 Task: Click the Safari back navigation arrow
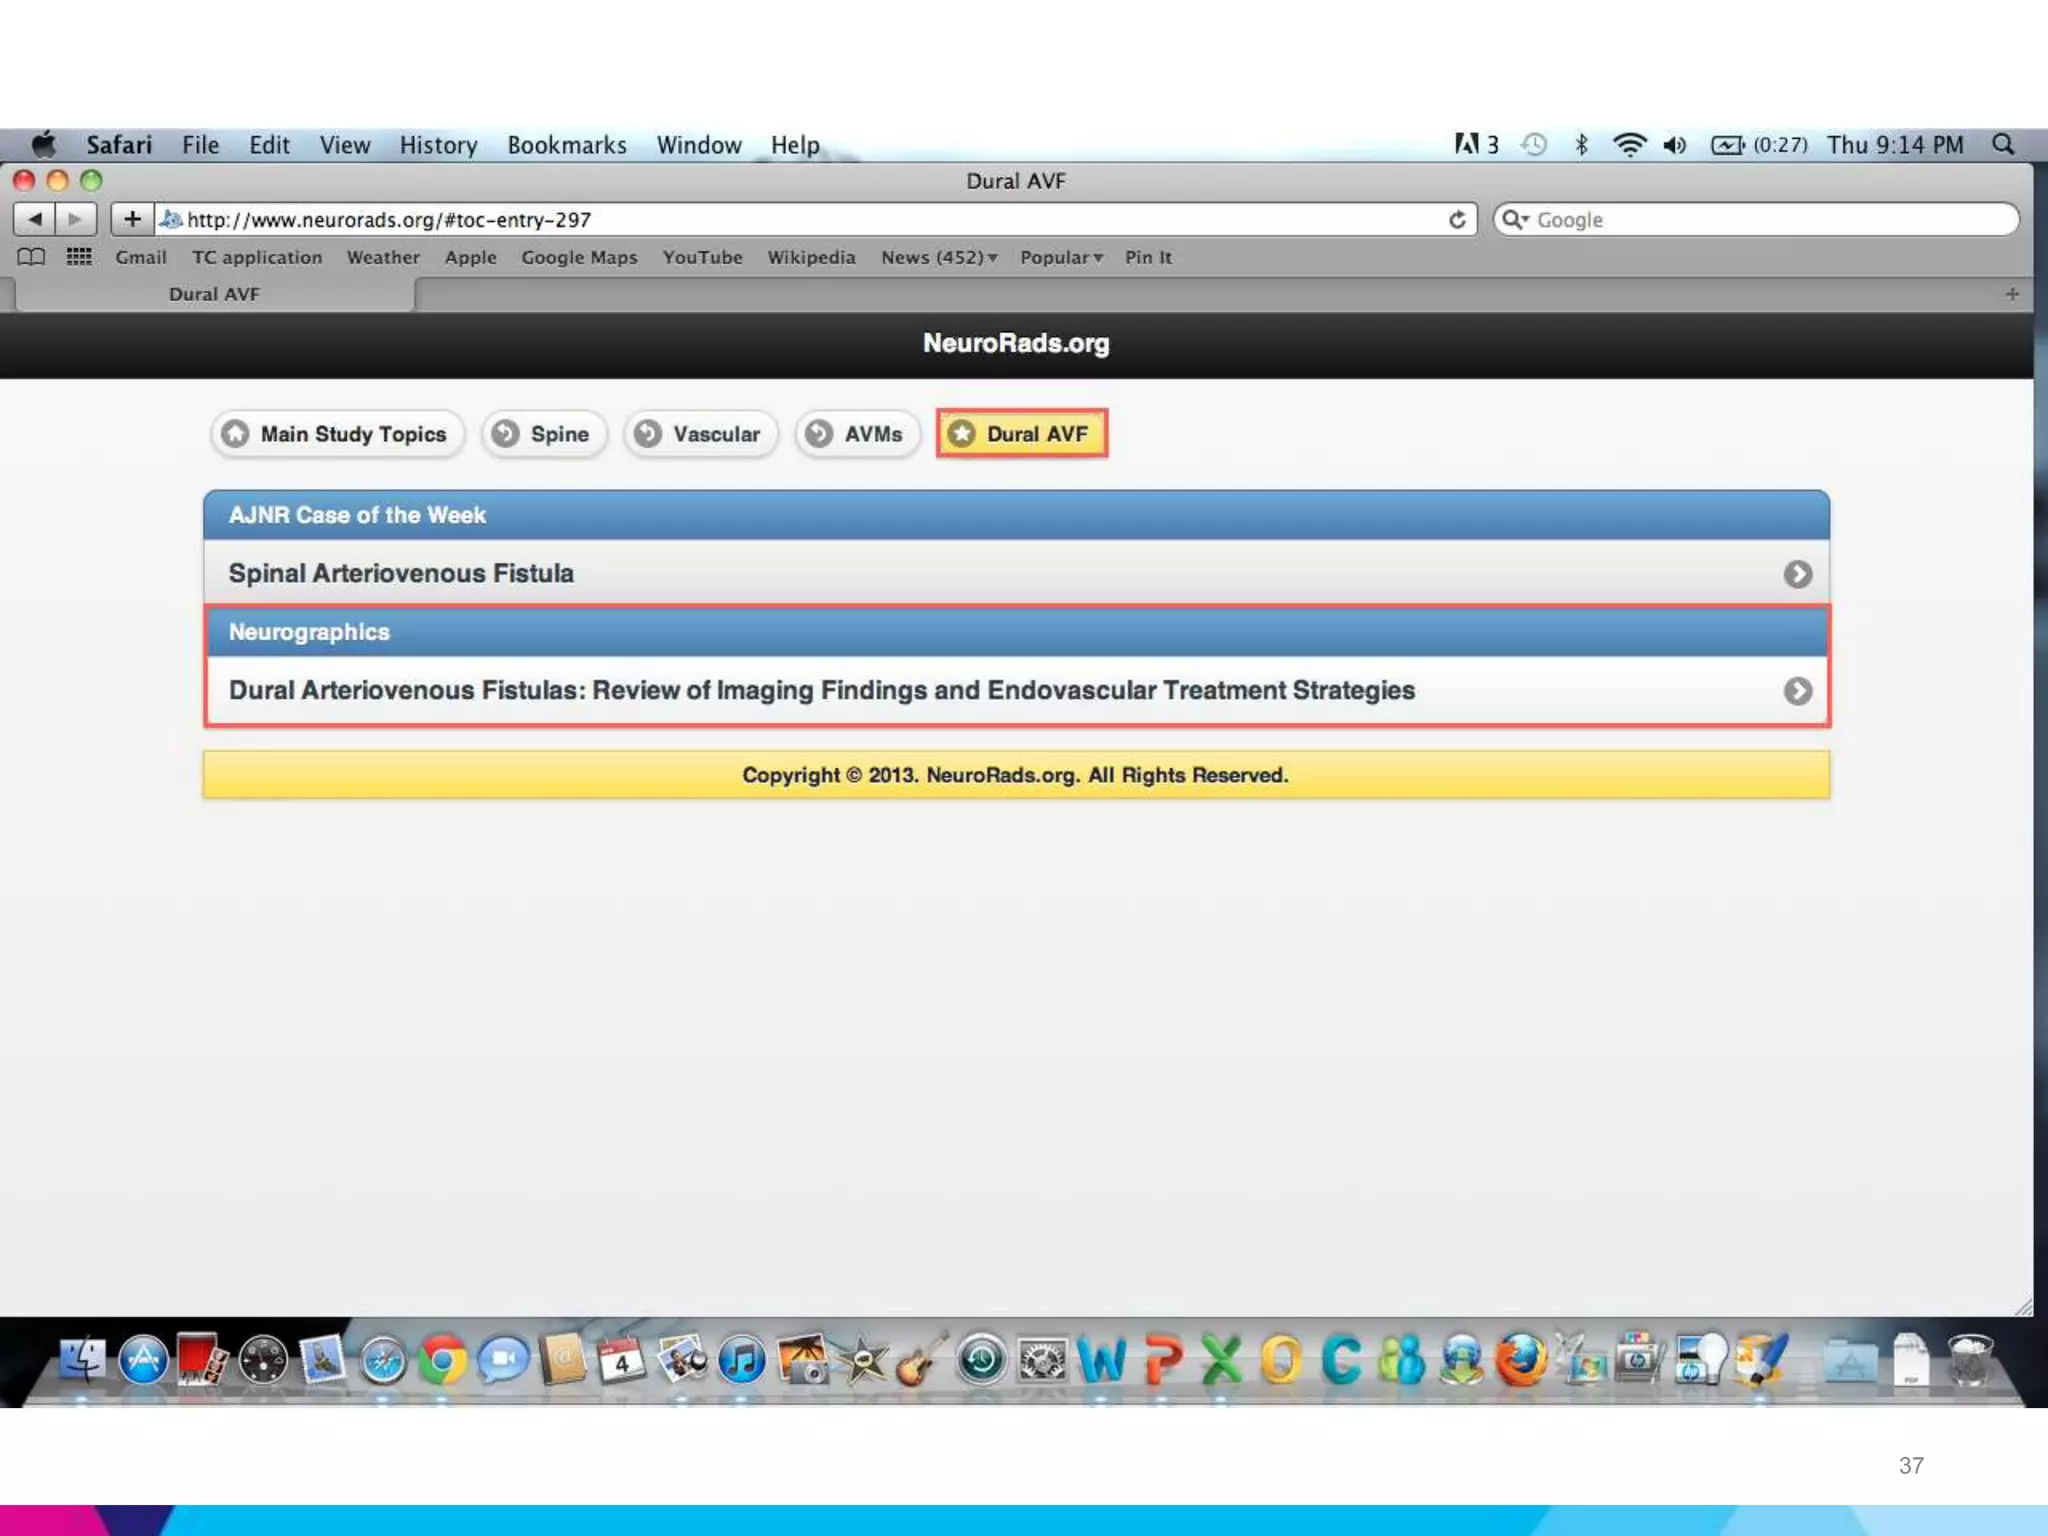tap(34, 219)
